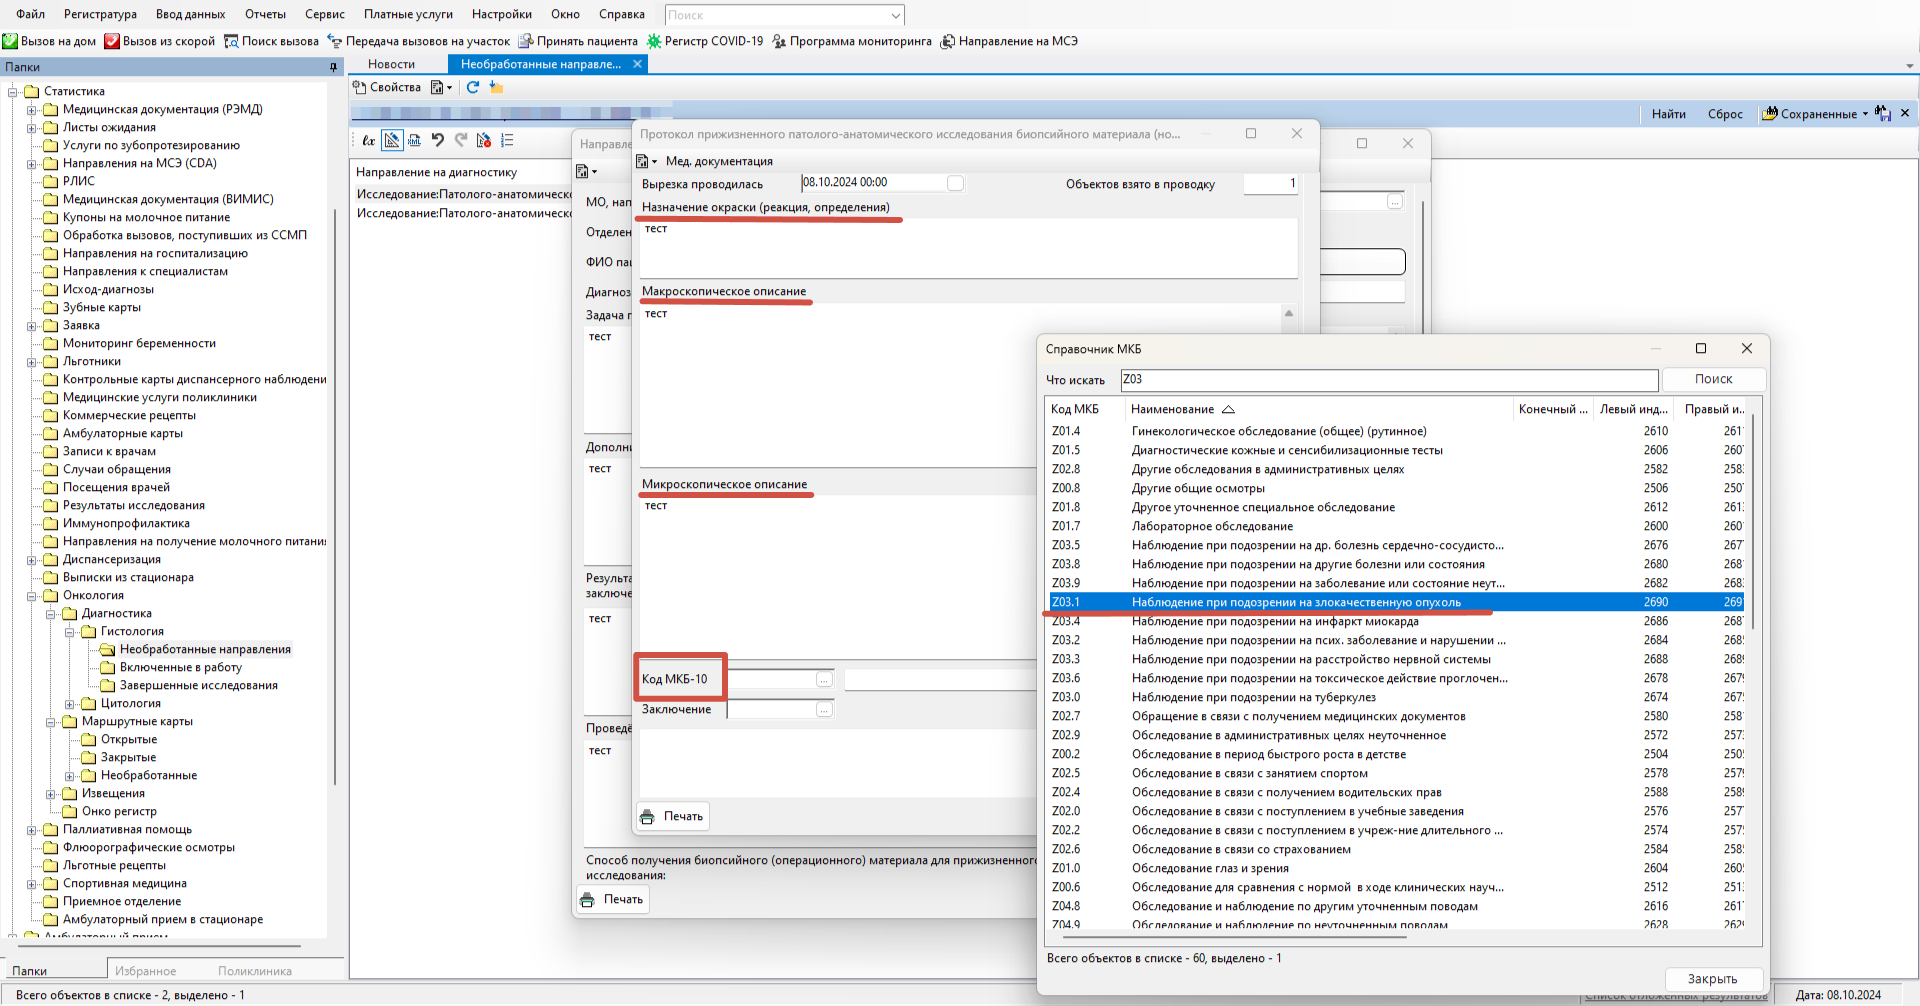Screen dimensions: 1920x1006
Task: Switch to the Новости tab
Action: click(391, 64)
